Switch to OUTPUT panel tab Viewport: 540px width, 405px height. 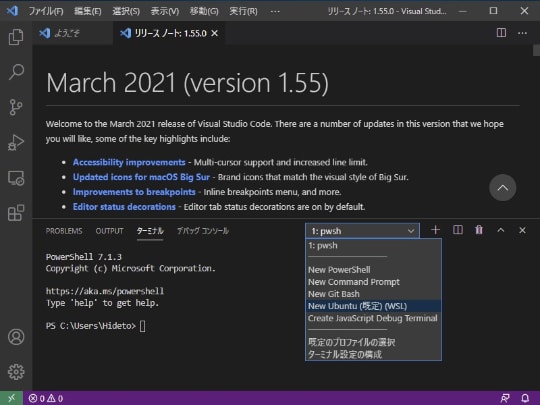(110, 231)
